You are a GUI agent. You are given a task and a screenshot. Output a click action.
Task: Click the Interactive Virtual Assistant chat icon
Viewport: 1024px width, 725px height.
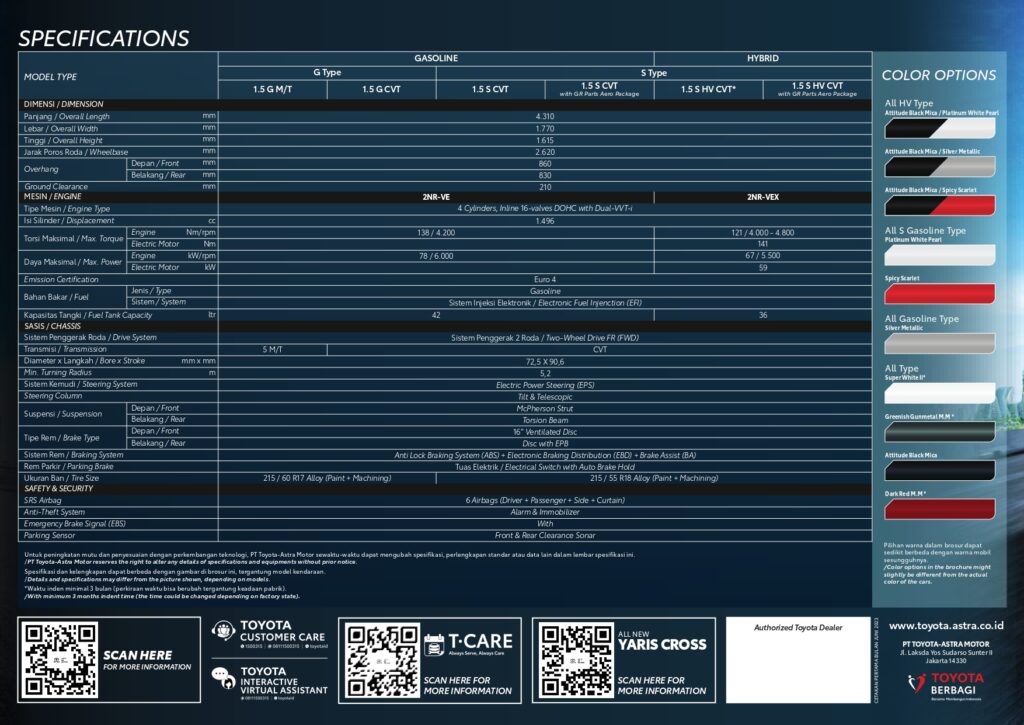[x=225, y=678]
